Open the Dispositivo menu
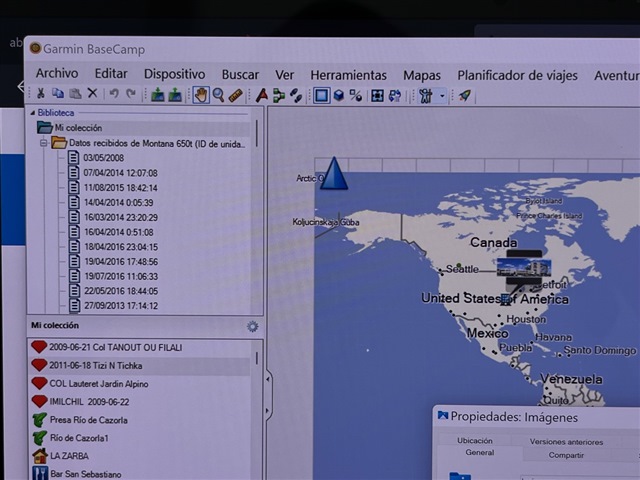 tap(174, 74)
